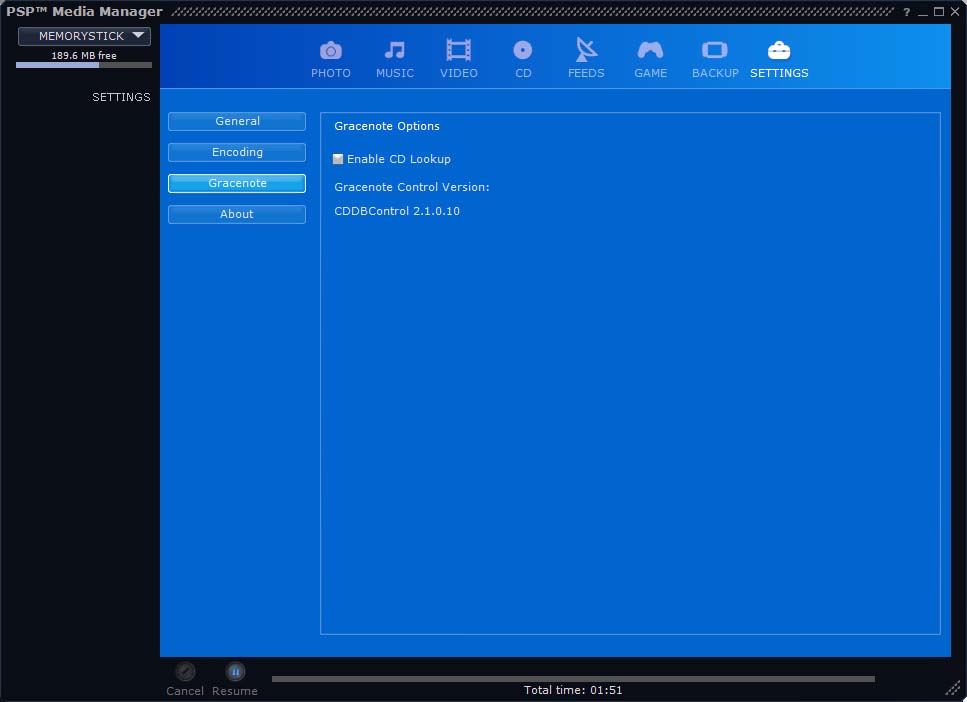Click the '189.6 MB free' text

click(84, 56)
